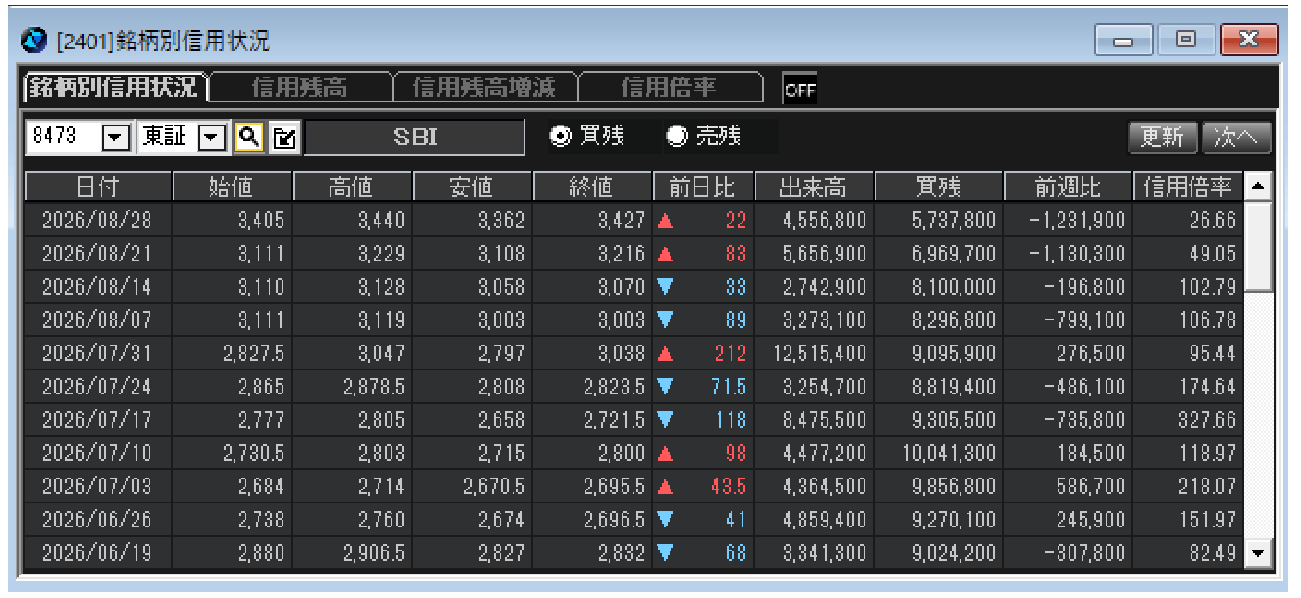Click the high price 2,906.5

point(374,551)
